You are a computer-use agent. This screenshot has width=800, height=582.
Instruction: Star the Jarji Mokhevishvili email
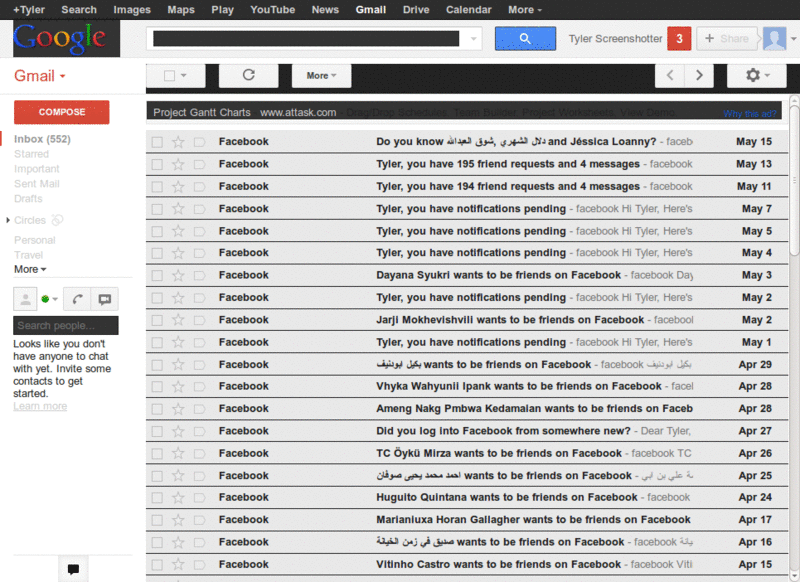click(x=178, y=320)
